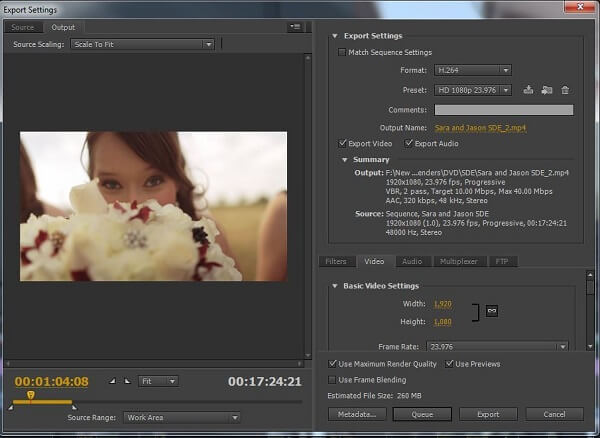The width and height of the screenshot is (600, 438).
Task: Delete the preset with the trash icon
Action: (x=565, y=90)
